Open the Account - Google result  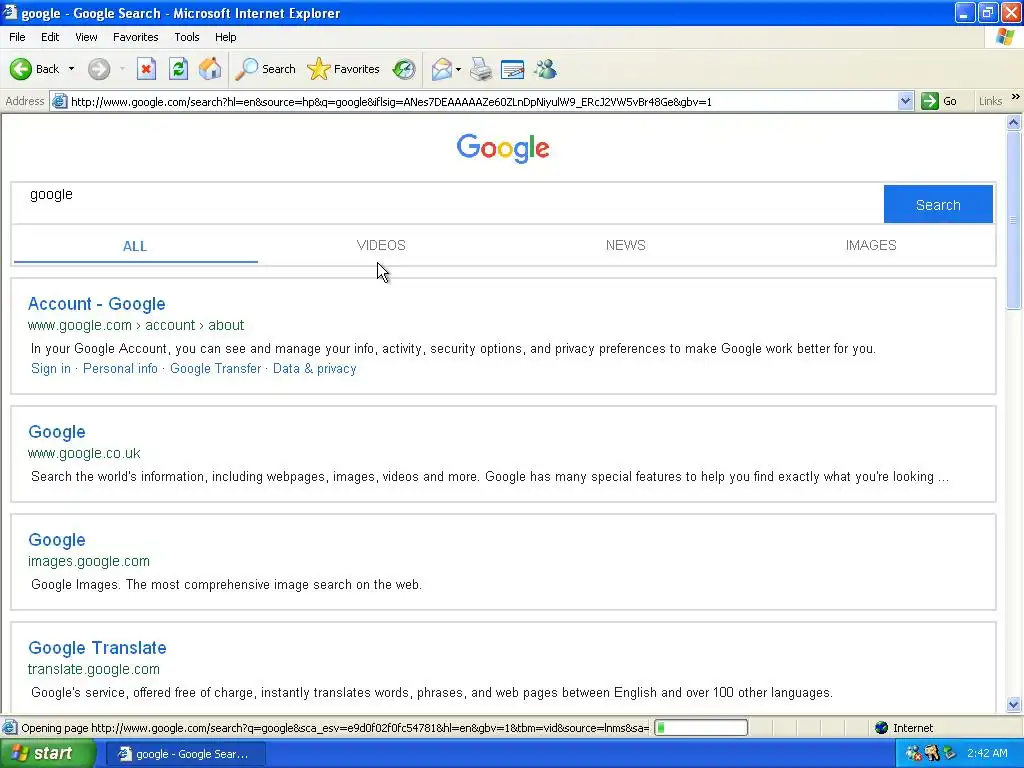coord(97,304)
